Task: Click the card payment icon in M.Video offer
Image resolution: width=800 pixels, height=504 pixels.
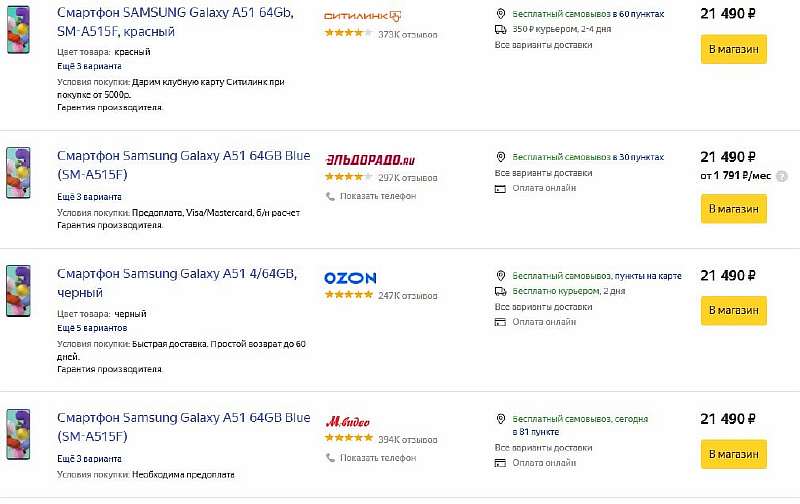Action: pos(501,463)
